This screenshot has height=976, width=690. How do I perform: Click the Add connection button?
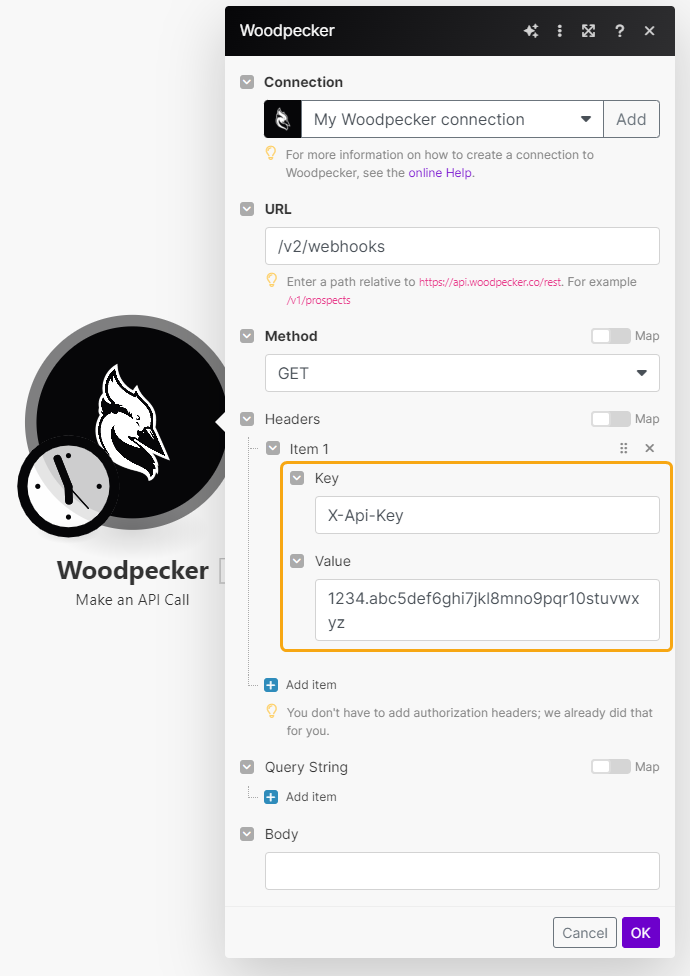631,119
